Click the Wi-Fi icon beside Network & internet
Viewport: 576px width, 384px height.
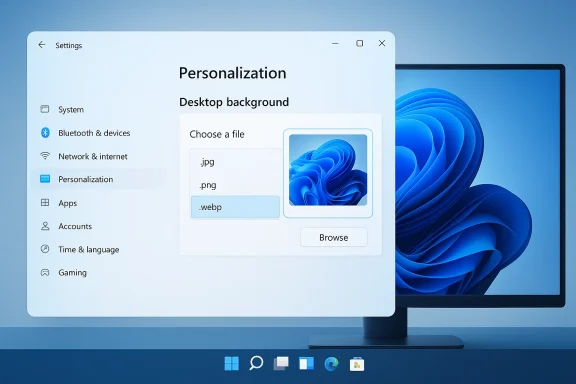45,156
